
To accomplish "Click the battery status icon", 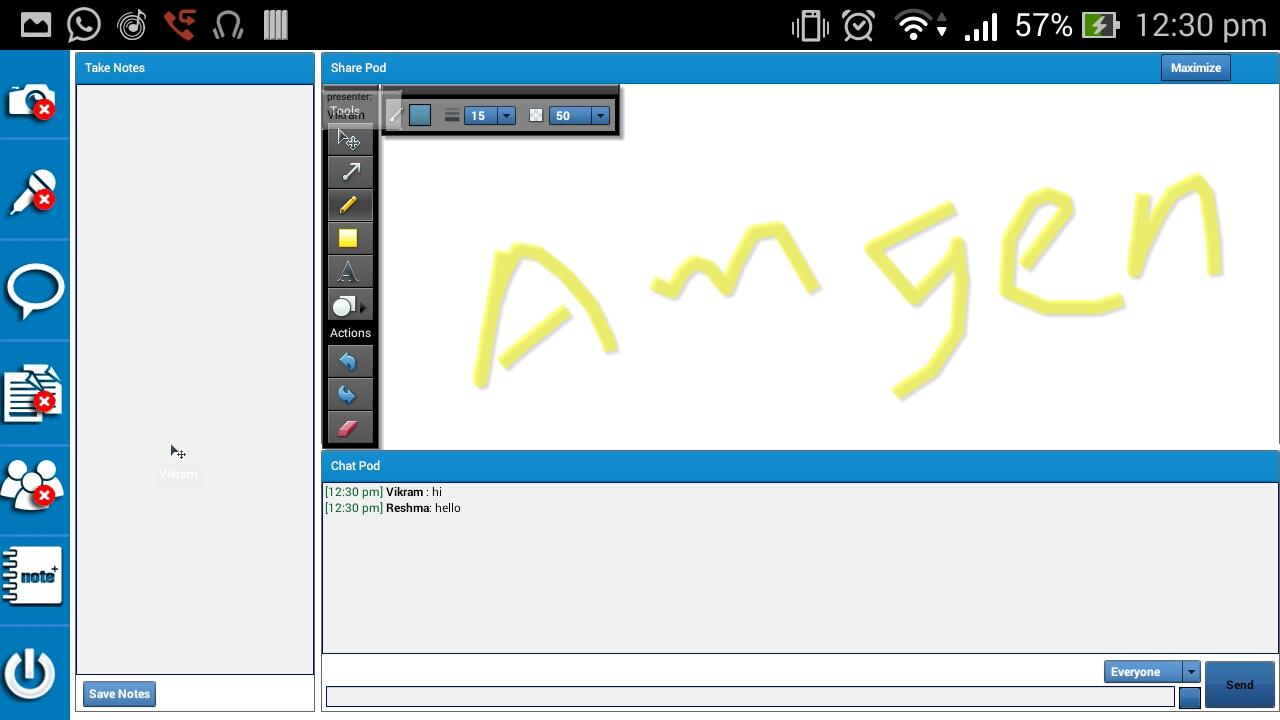I will (x=1100, y=25).
